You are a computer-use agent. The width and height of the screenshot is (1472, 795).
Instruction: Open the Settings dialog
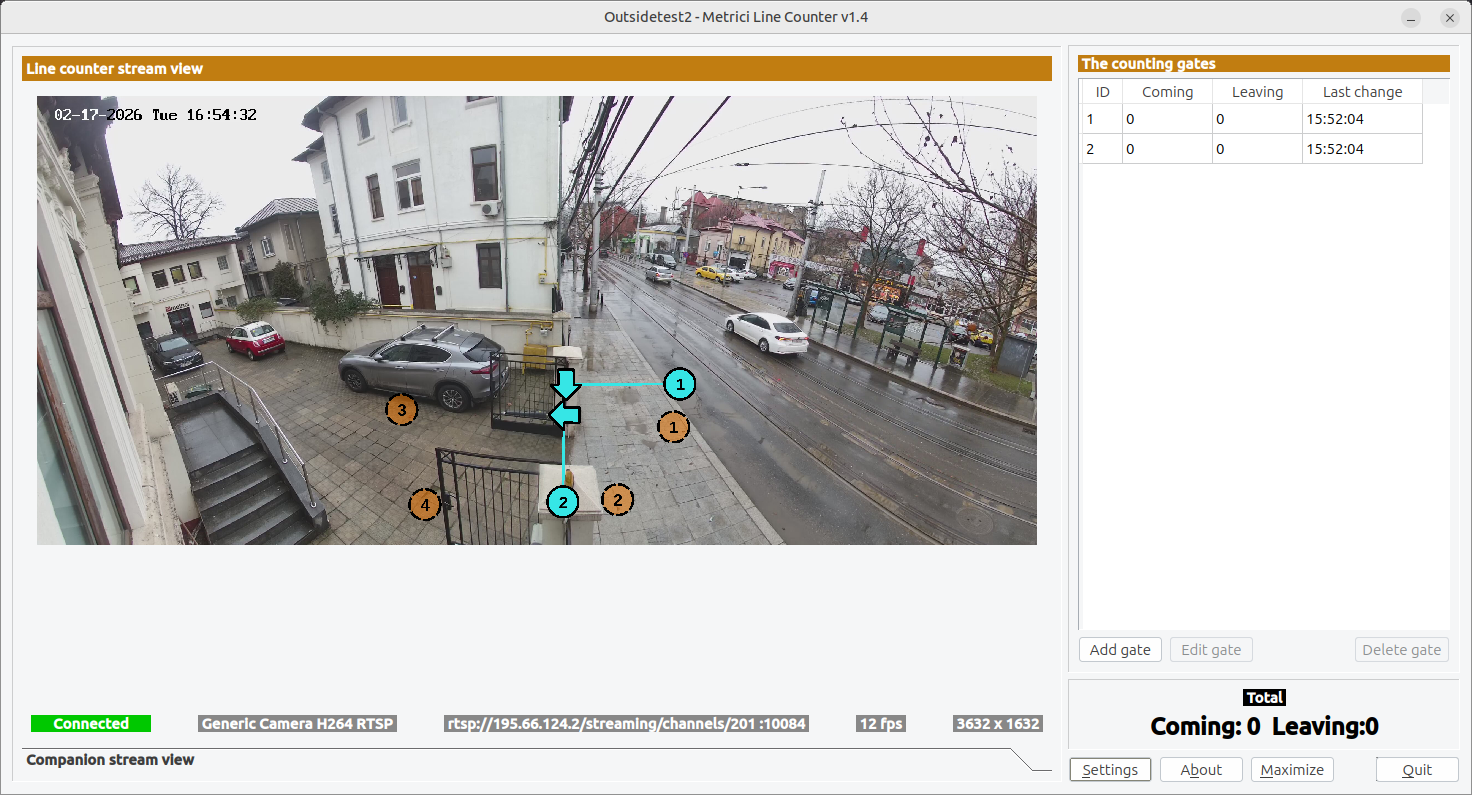coord(1110,770)
